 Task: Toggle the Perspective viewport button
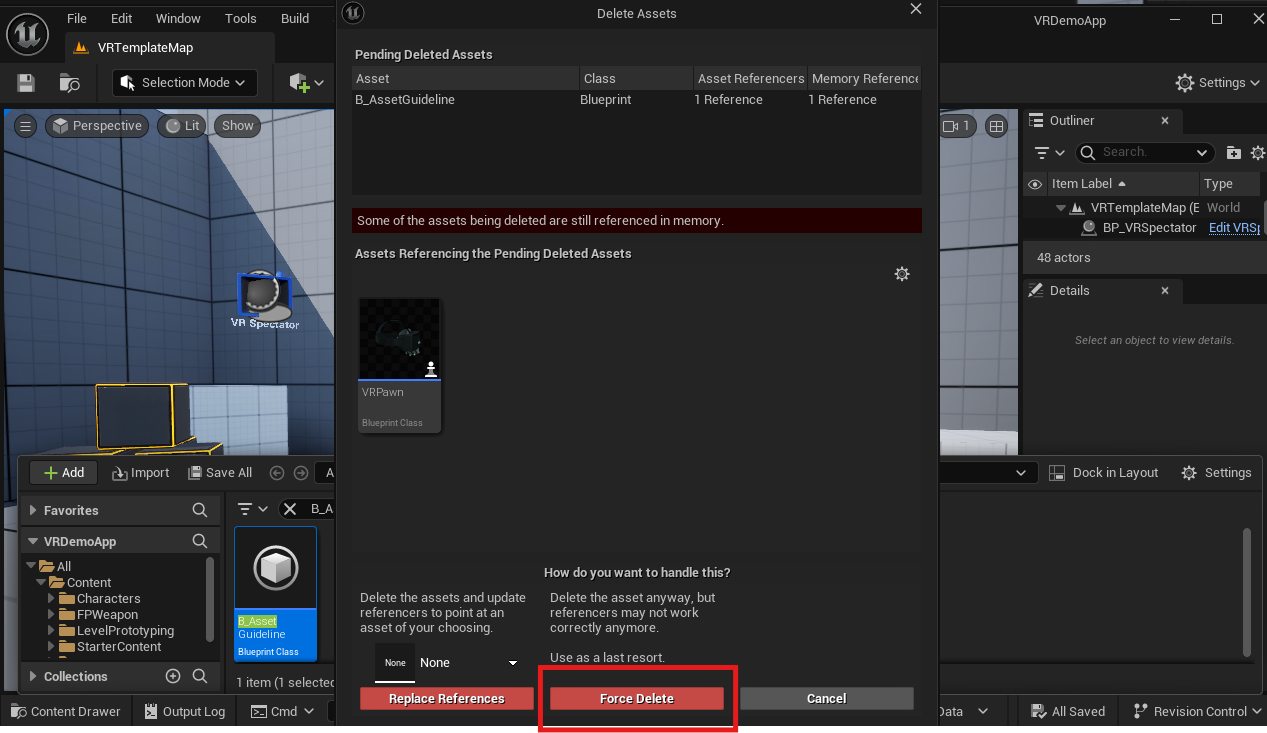(x=97, y=126)
